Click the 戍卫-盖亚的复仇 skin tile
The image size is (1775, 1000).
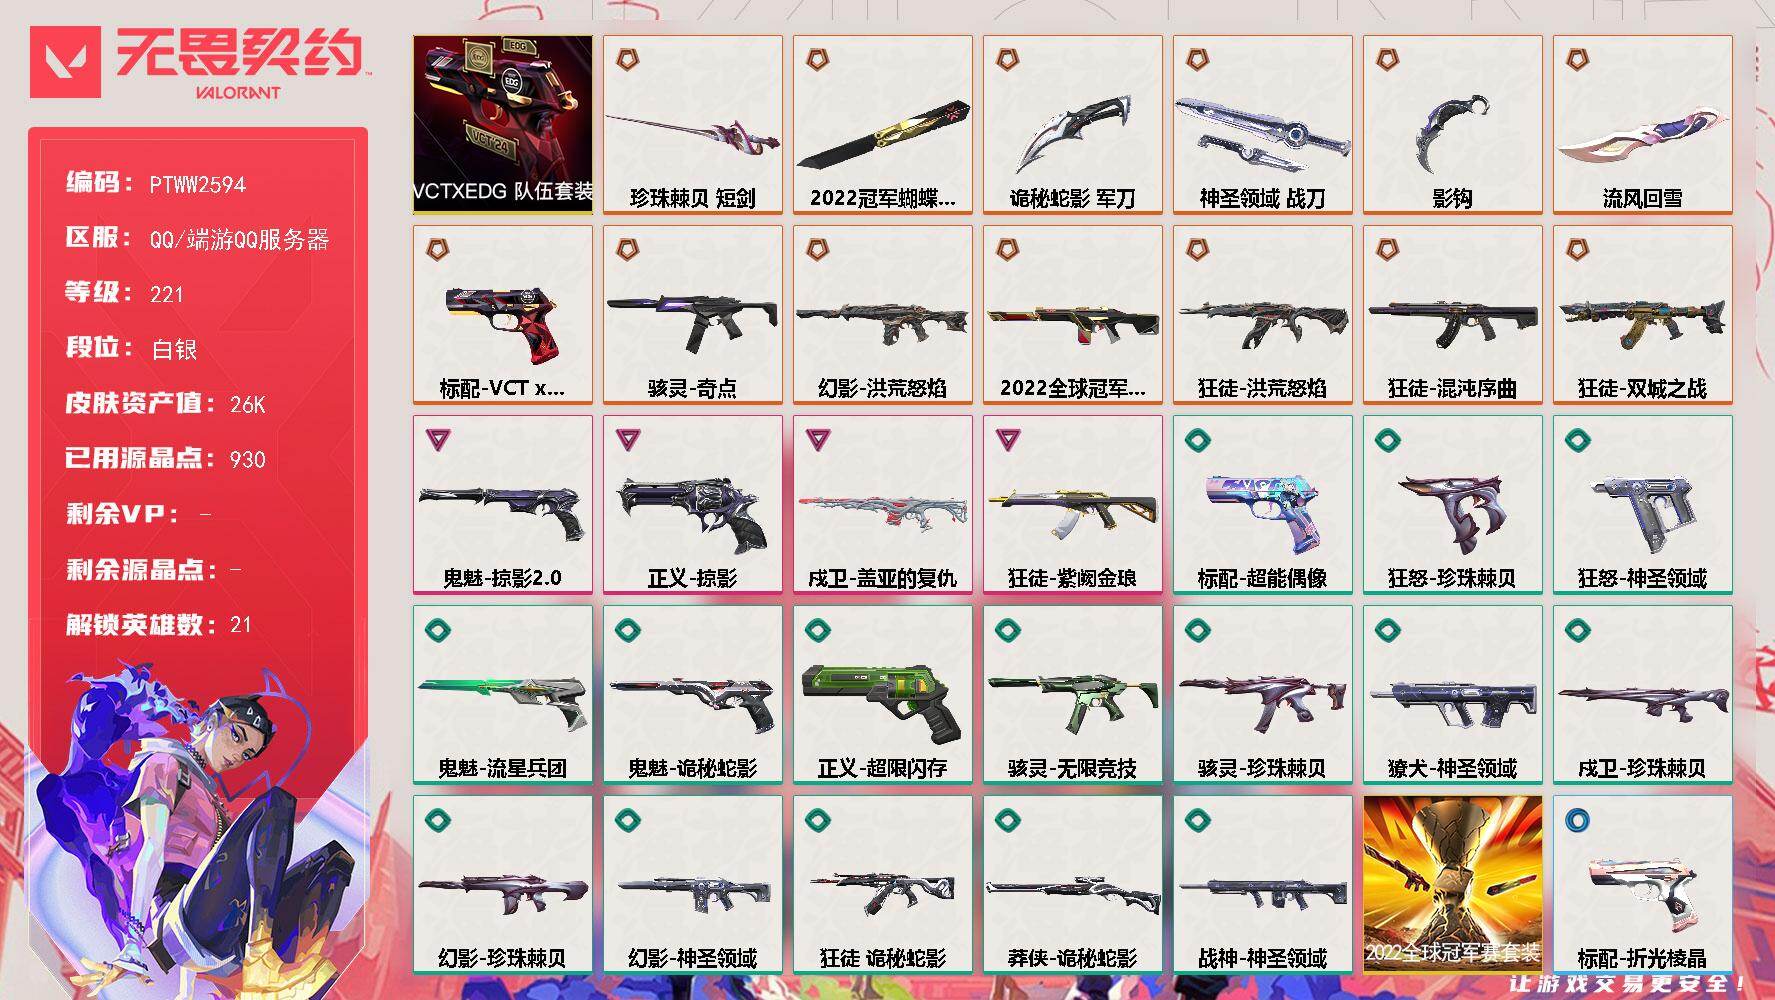[x=883, y=505]
